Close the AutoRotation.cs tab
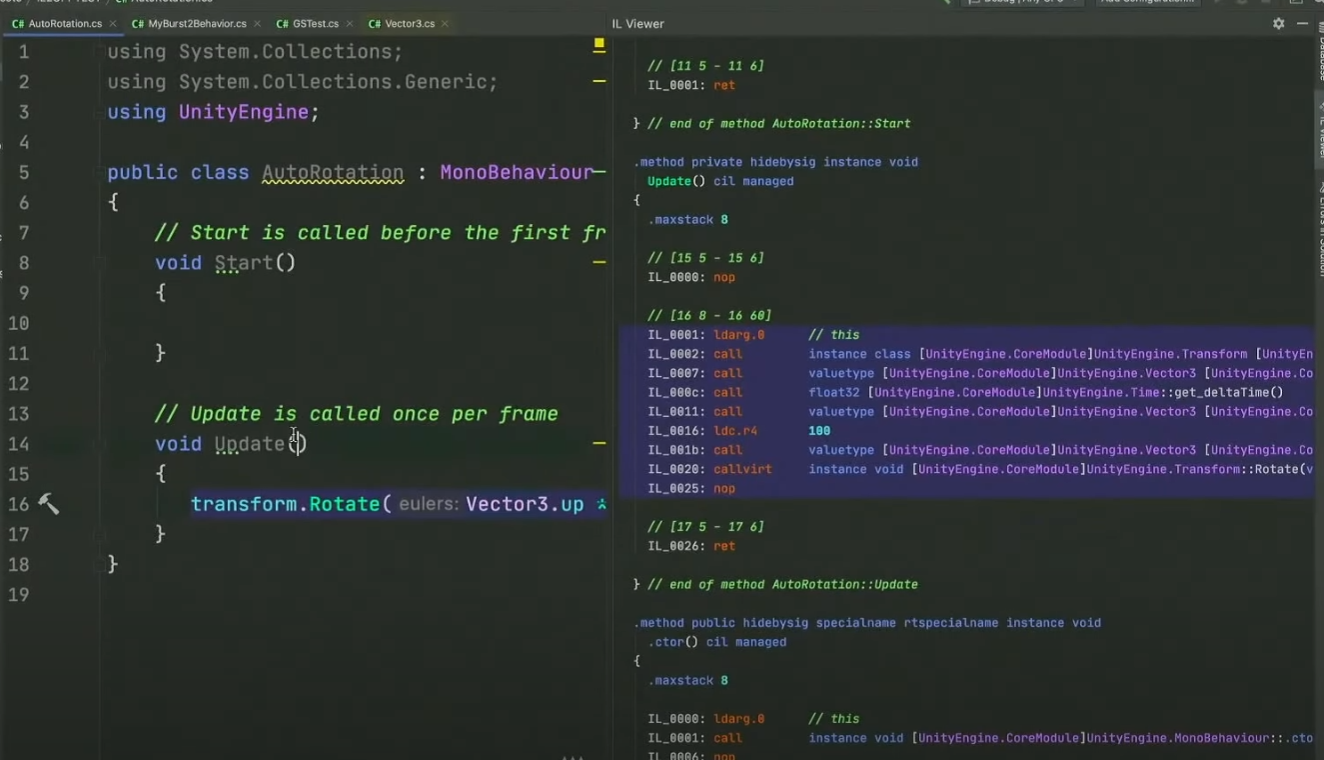The image size is (1324, 760). pyautogui.click(x=112, y=23)
